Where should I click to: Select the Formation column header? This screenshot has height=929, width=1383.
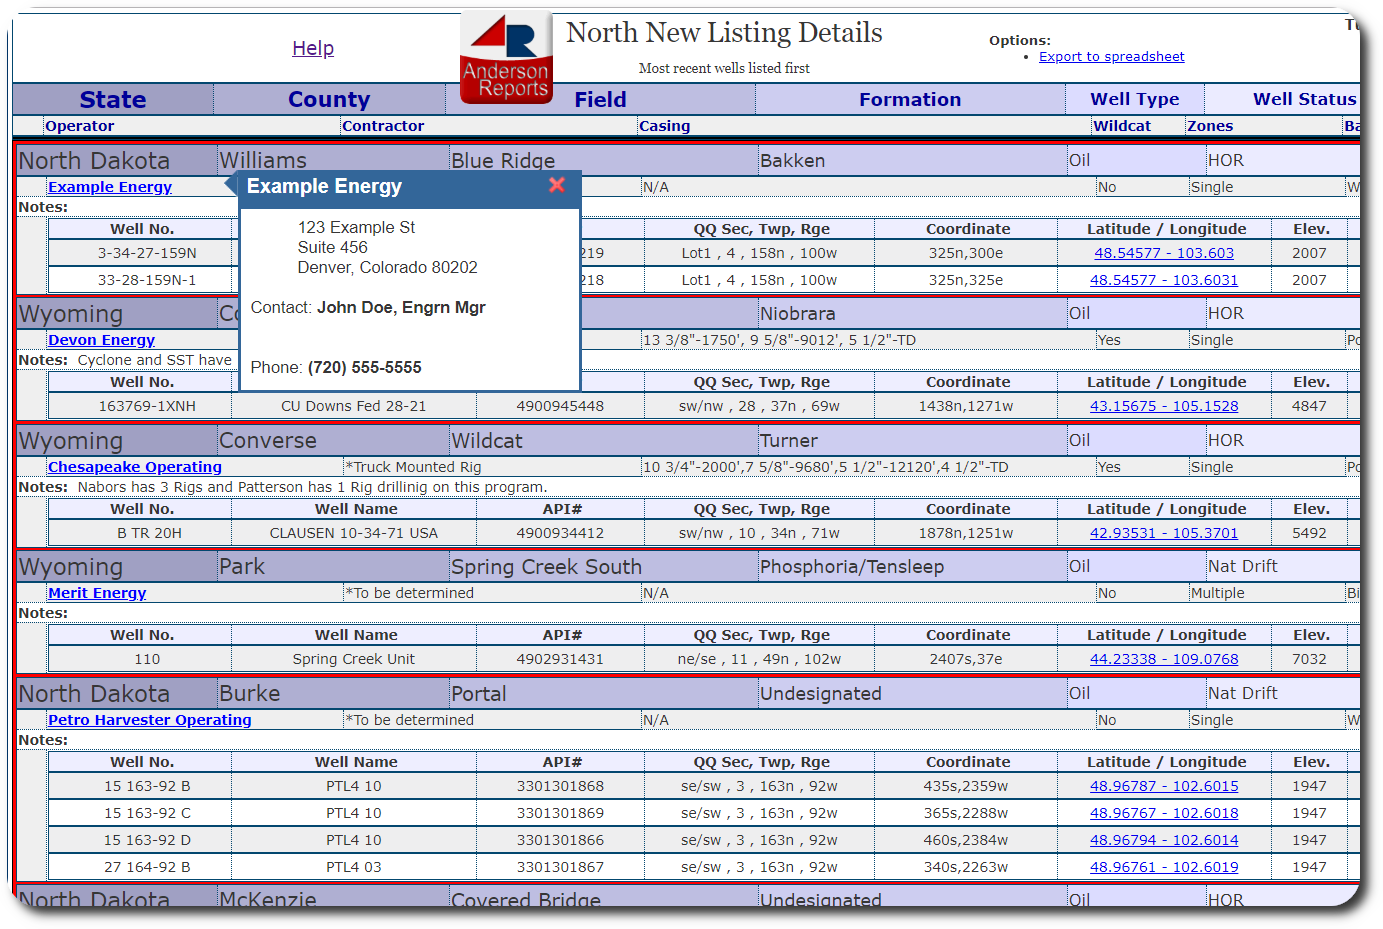(909, 99)
